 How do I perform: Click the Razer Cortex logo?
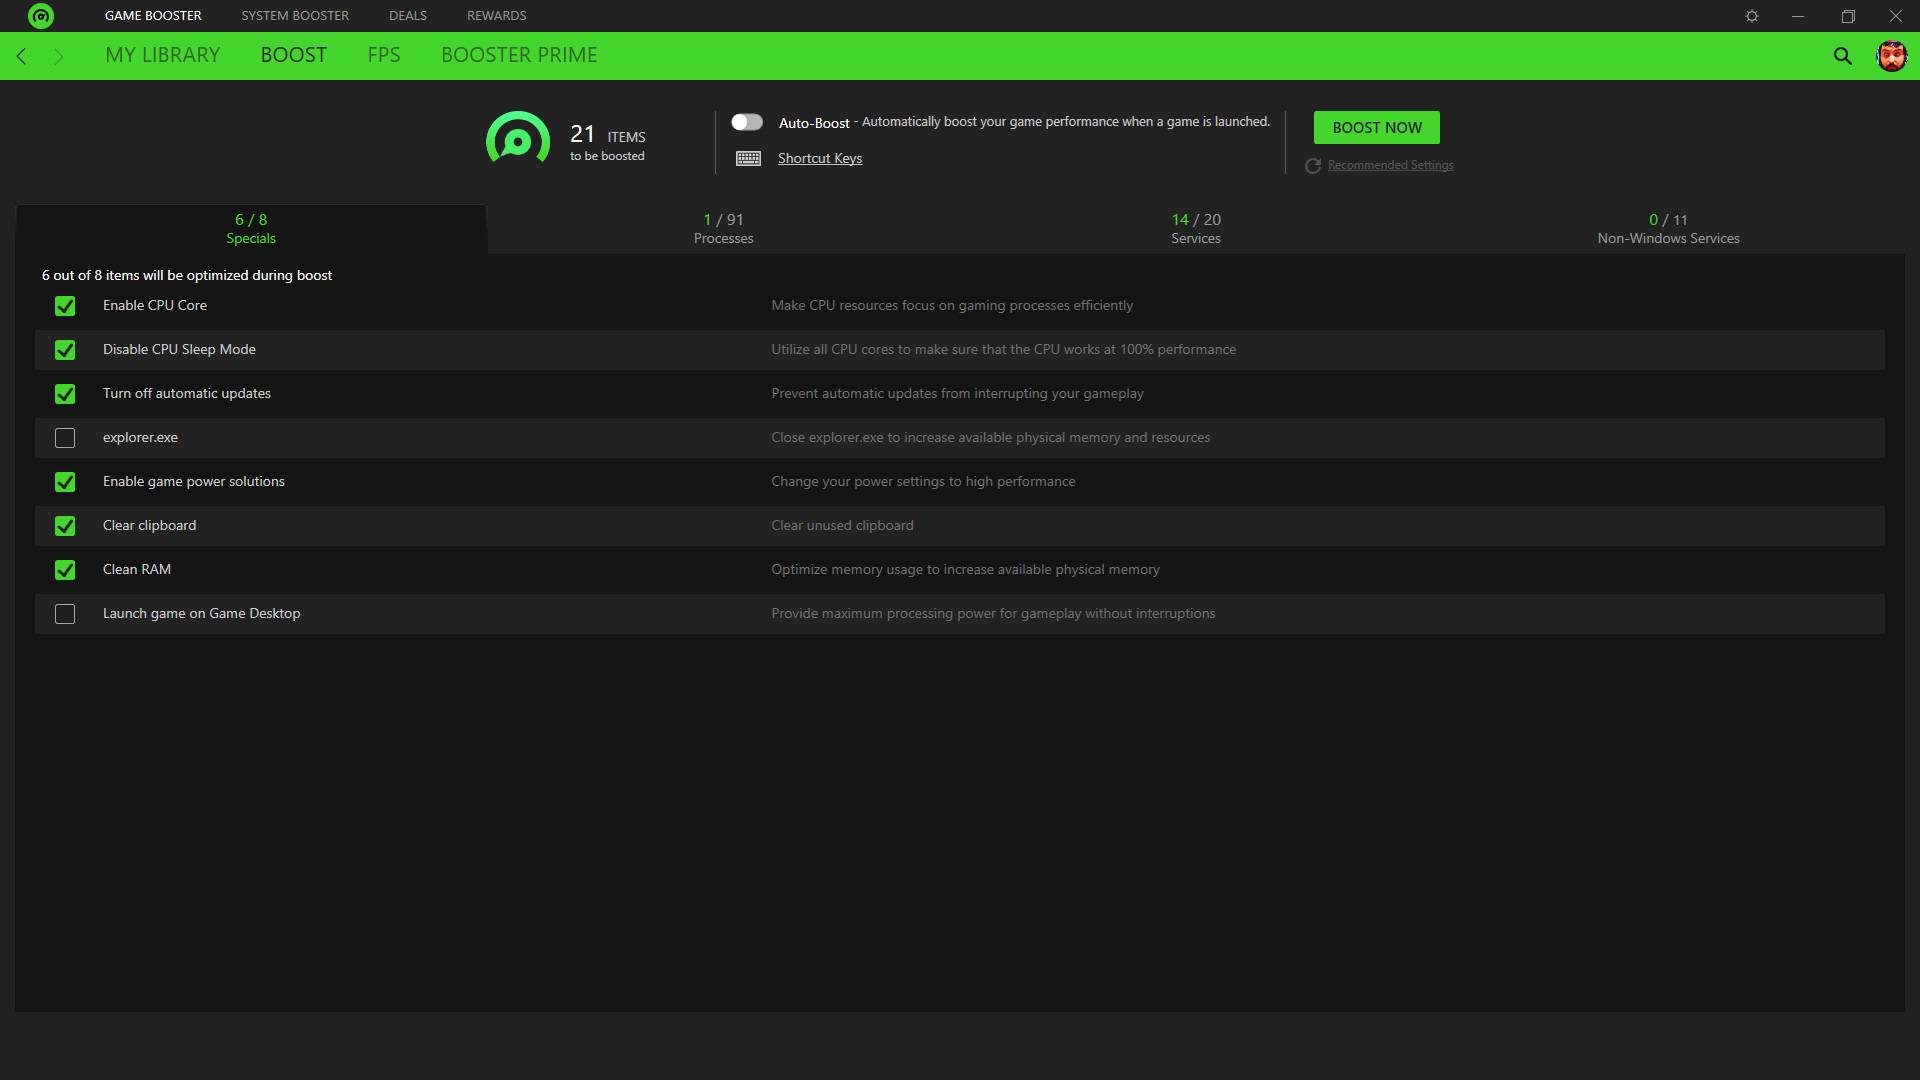pos(40,15)
